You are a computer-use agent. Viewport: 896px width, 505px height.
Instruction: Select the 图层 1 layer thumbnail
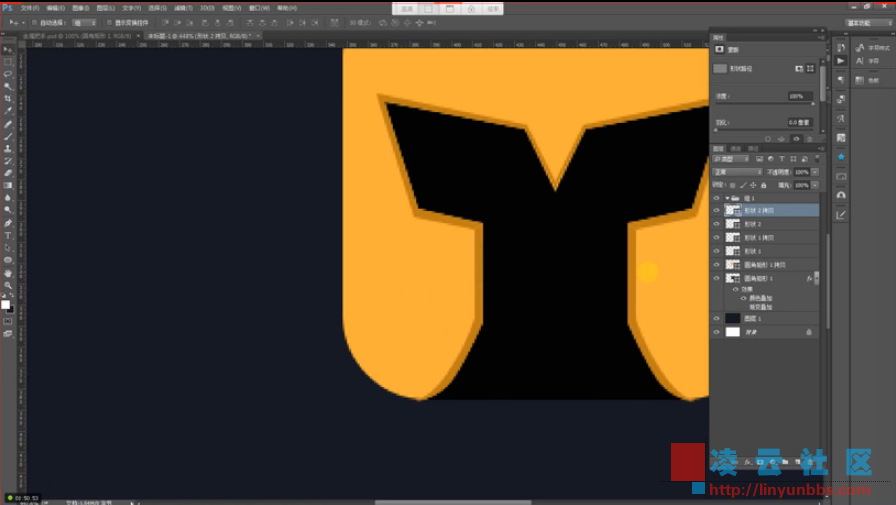tap(733, 318)
